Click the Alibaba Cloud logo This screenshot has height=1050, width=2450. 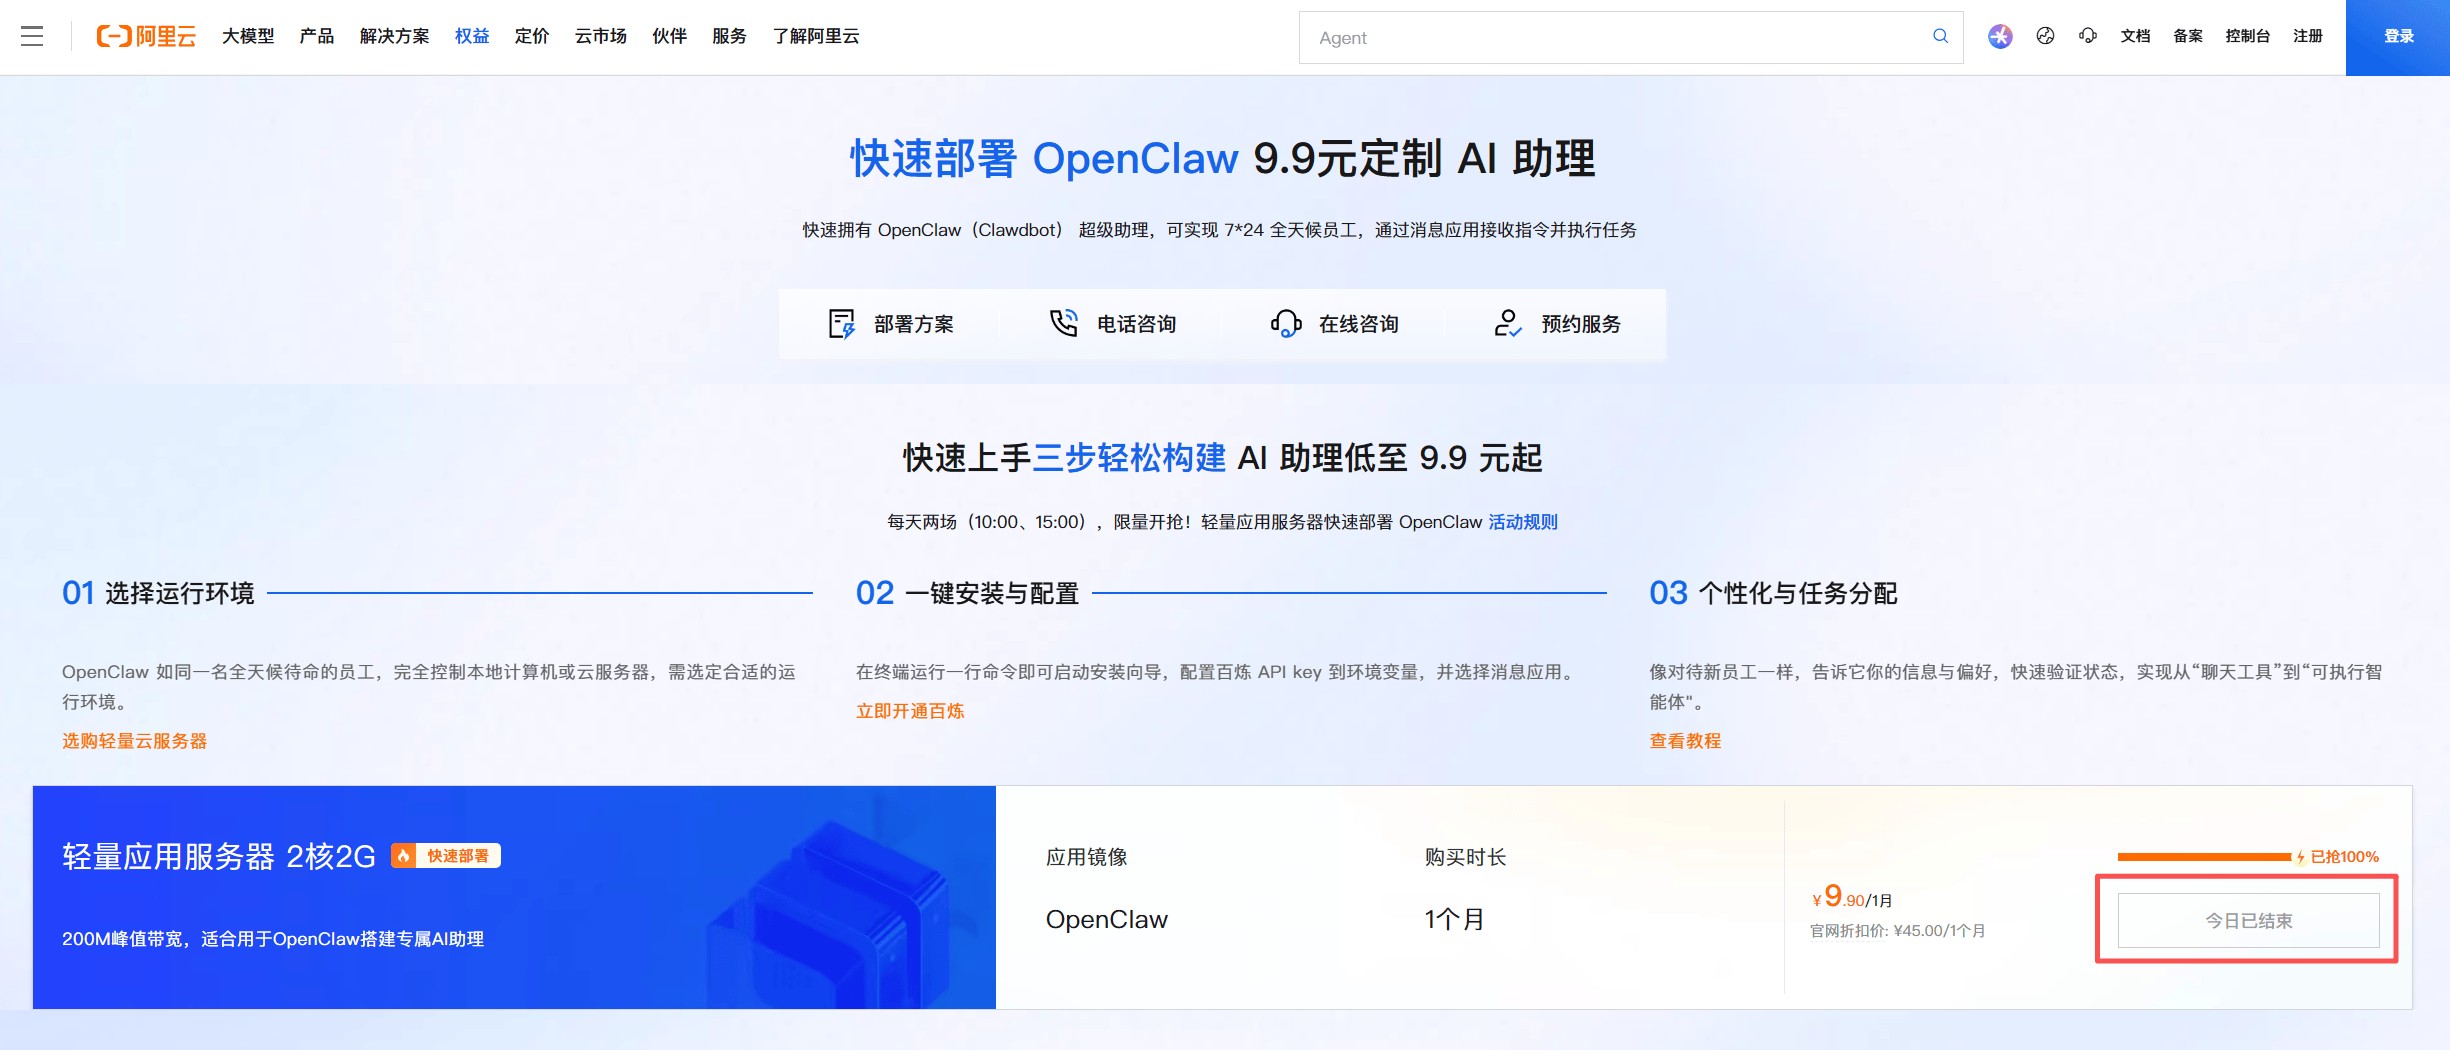click(146, 36)
